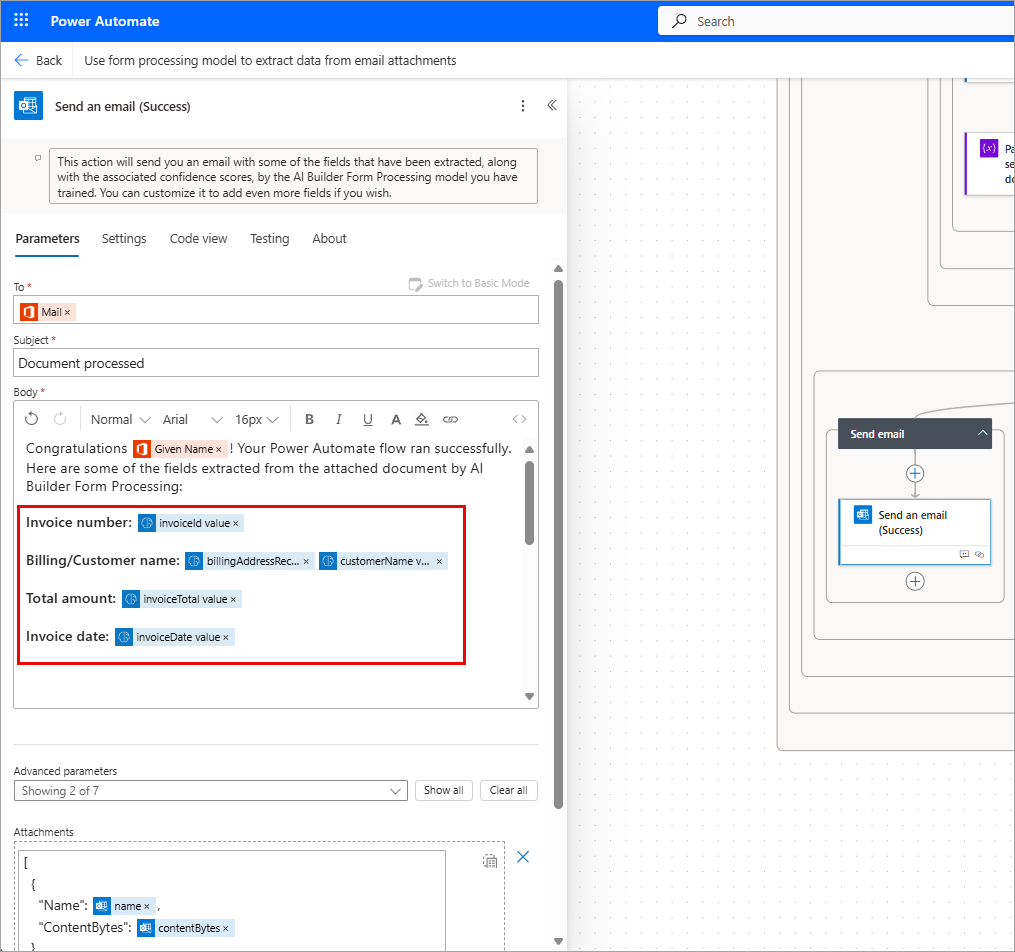Remove the Mail token from the To field
This screenshot has width=1015, height=952.
click(66, 311)
